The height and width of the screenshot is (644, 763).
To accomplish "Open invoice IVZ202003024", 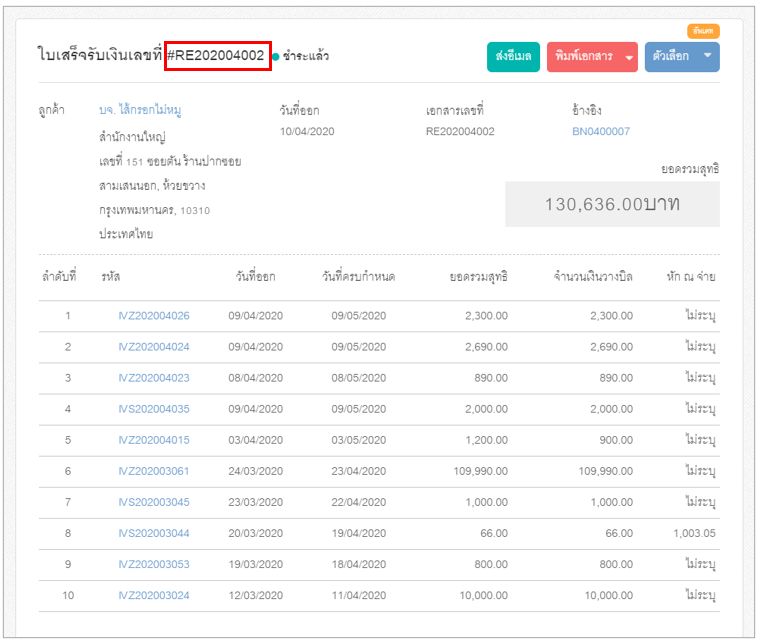I will coord(154,596).
